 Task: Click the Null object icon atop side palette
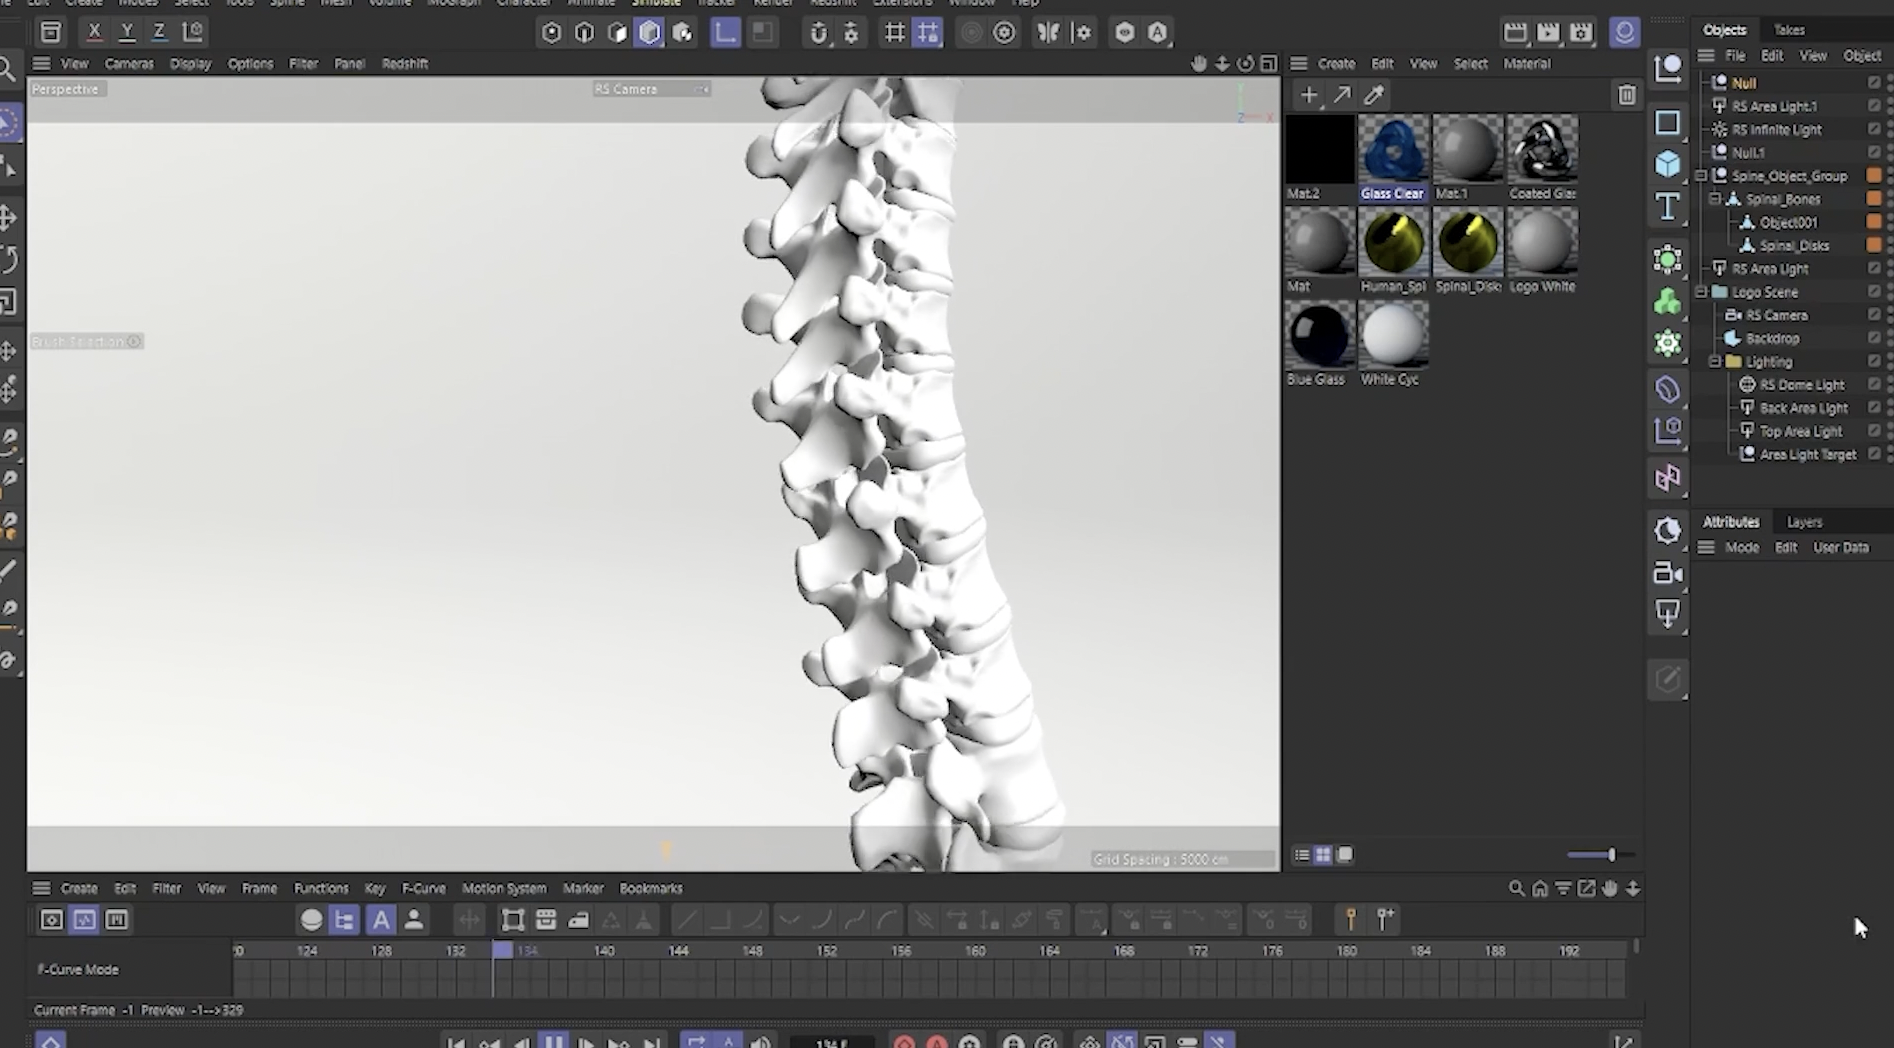point(1667,69)
